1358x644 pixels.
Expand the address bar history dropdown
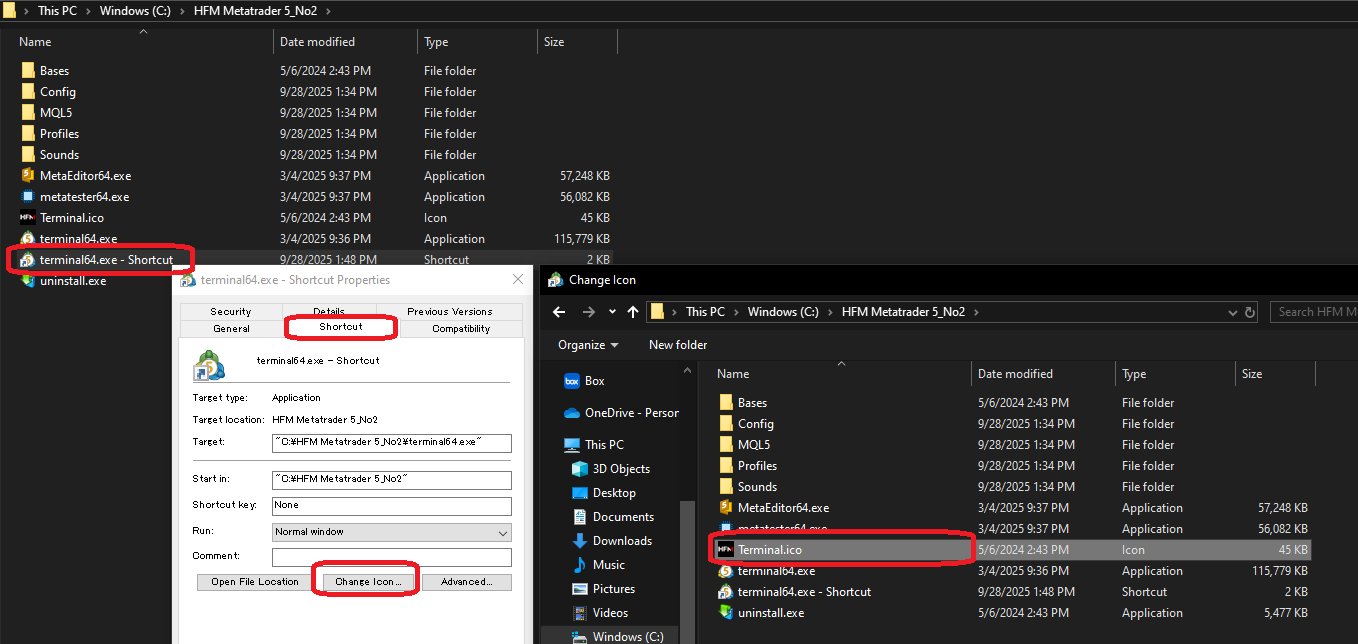(x=1233, y=311)
